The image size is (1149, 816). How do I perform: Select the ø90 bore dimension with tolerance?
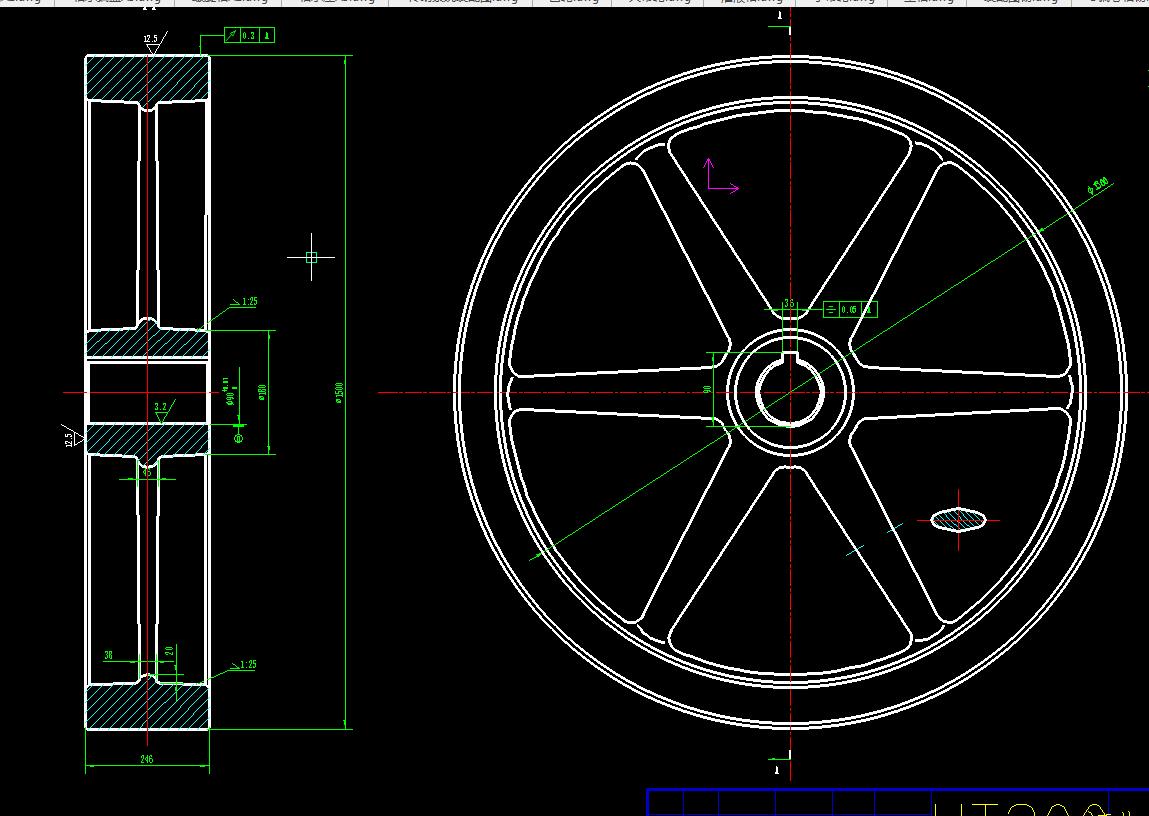pyautogui.click(x=229, y=392)
